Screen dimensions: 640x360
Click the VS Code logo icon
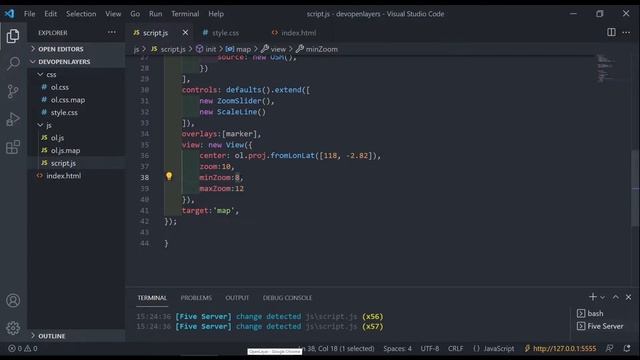[9, 13]
